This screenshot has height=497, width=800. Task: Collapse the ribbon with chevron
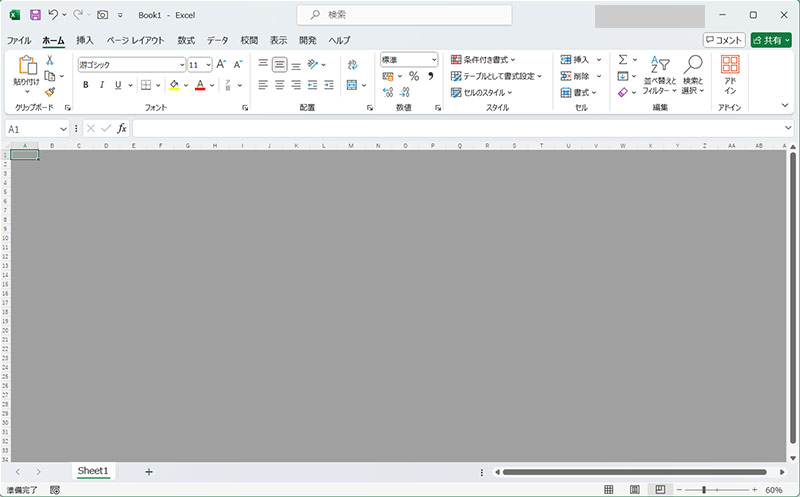pos(785,105)
